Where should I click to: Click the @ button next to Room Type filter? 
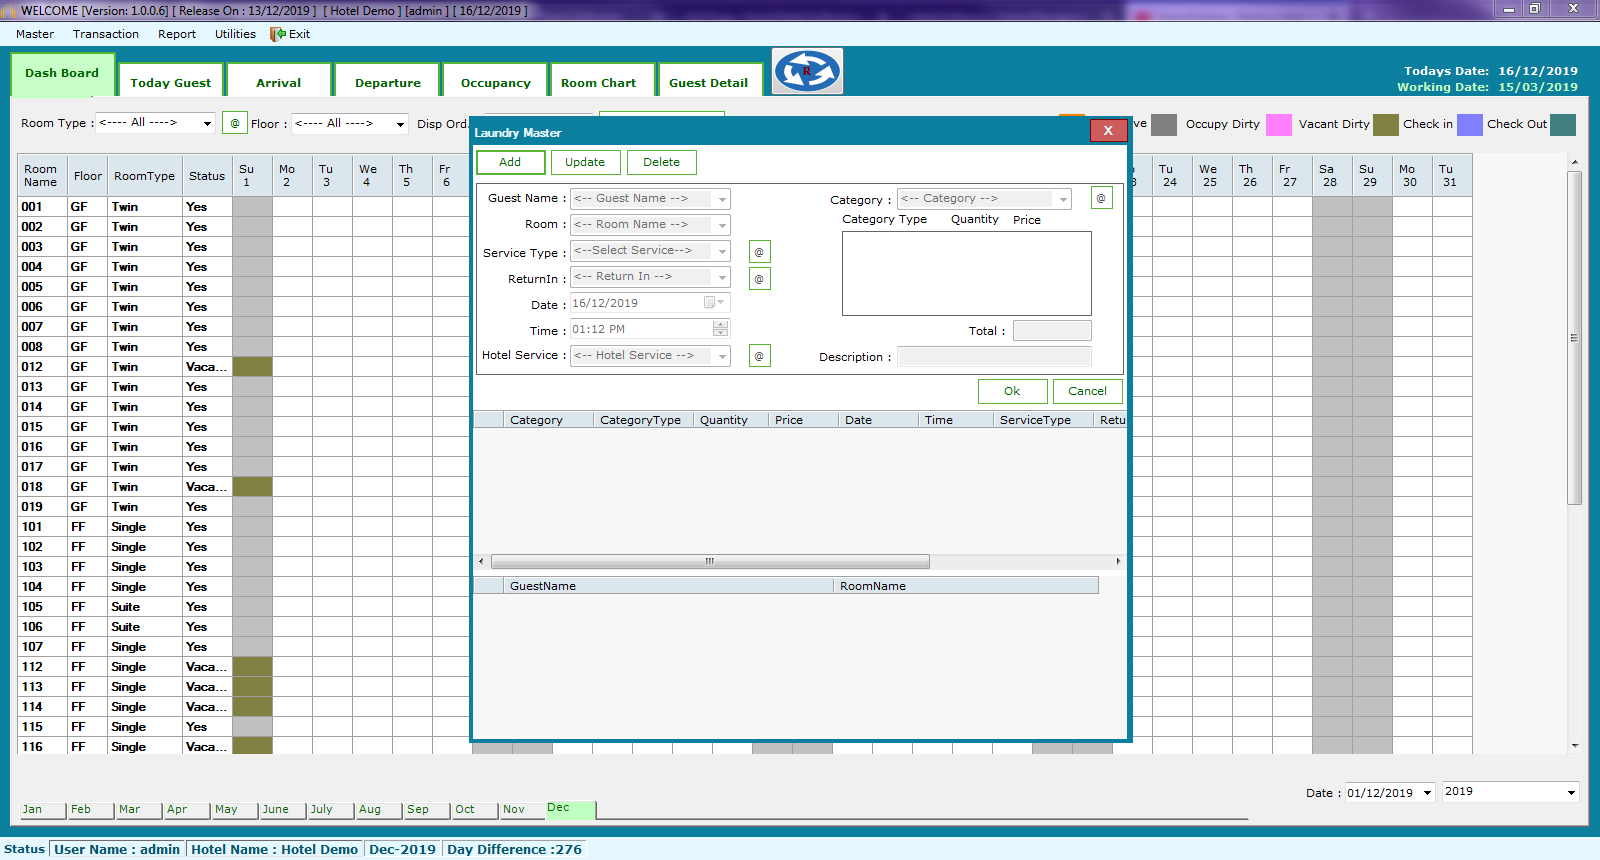pyautogui.click(x=235, y=123)
